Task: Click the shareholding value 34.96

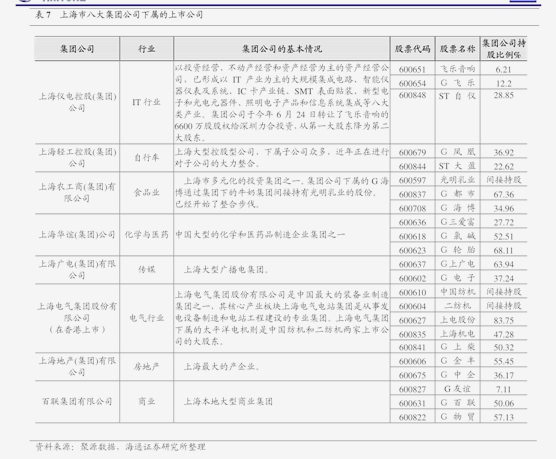Action: (504, 208)
